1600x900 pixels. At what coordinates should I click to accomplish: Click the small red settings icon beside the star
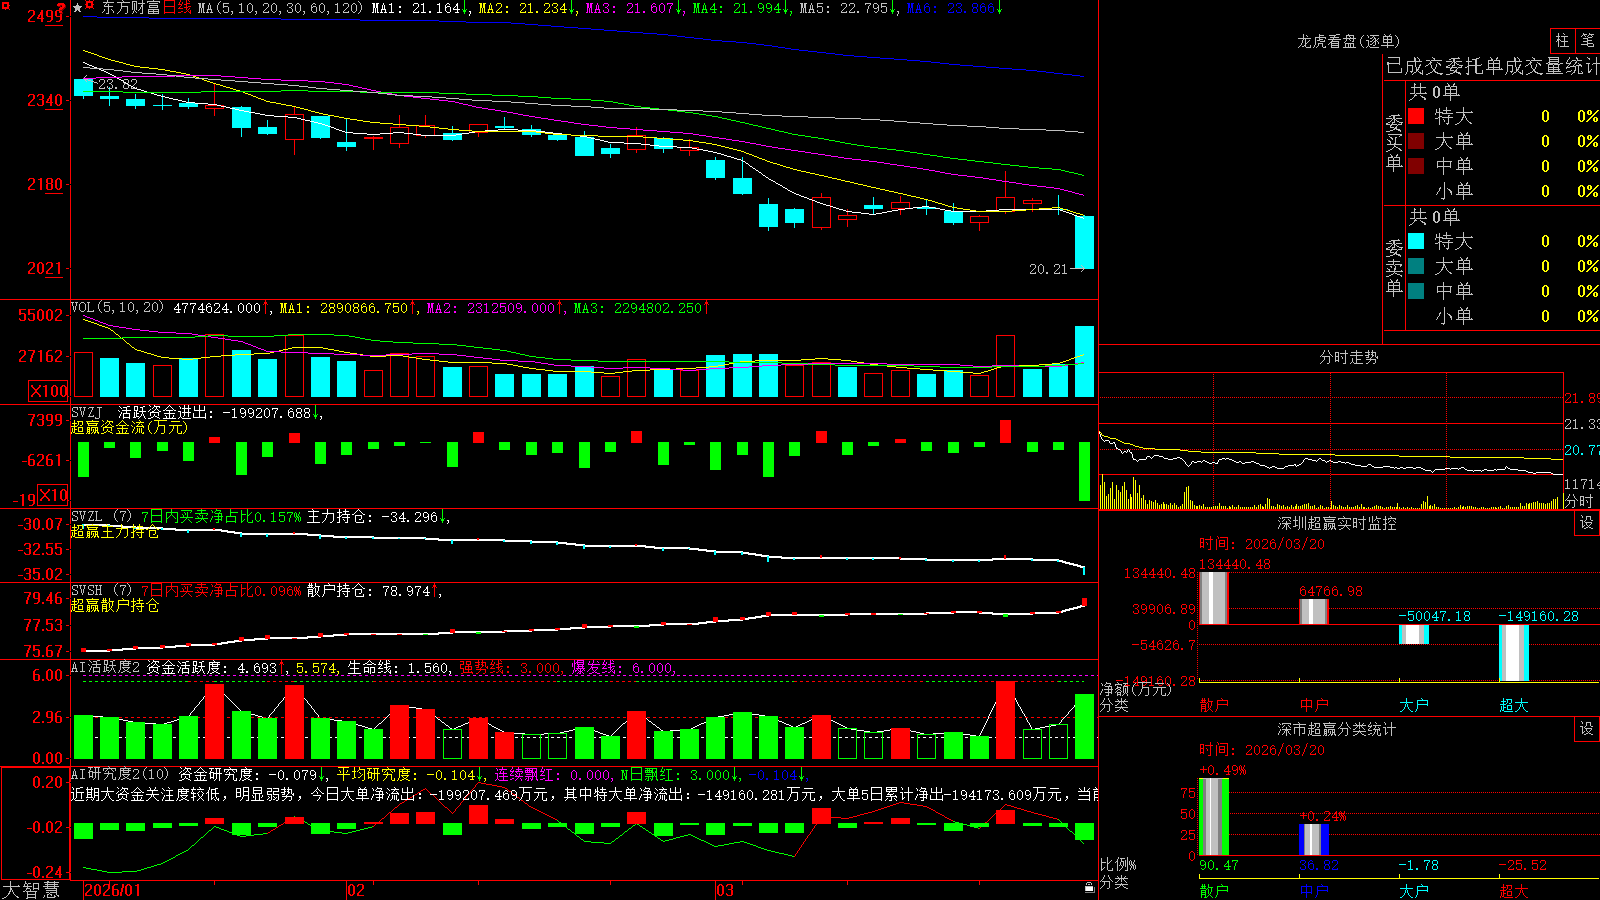(x=90, y=6)
